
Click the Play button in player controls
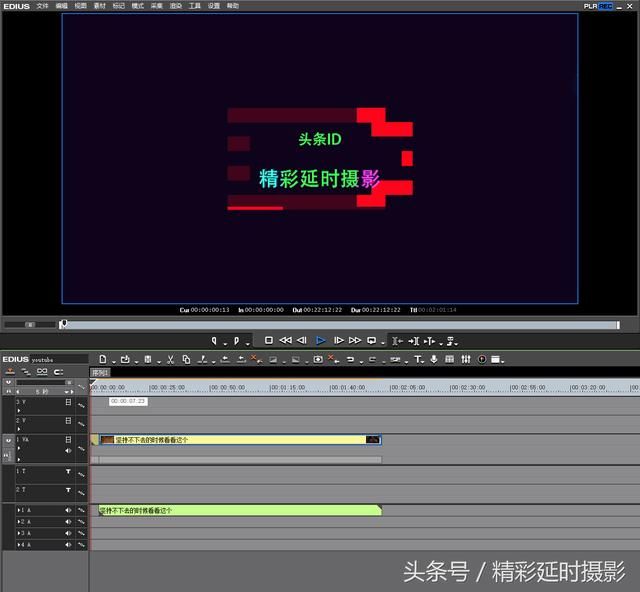tap(321, 340)
